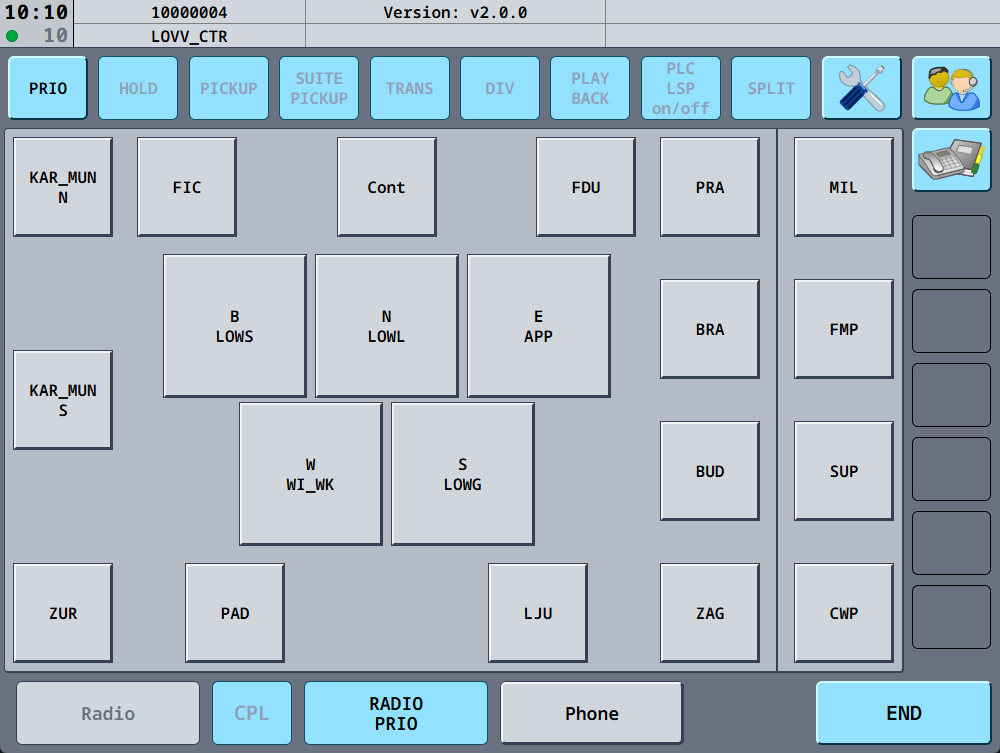Switch to the Phone tab

(x=591, y=713)
